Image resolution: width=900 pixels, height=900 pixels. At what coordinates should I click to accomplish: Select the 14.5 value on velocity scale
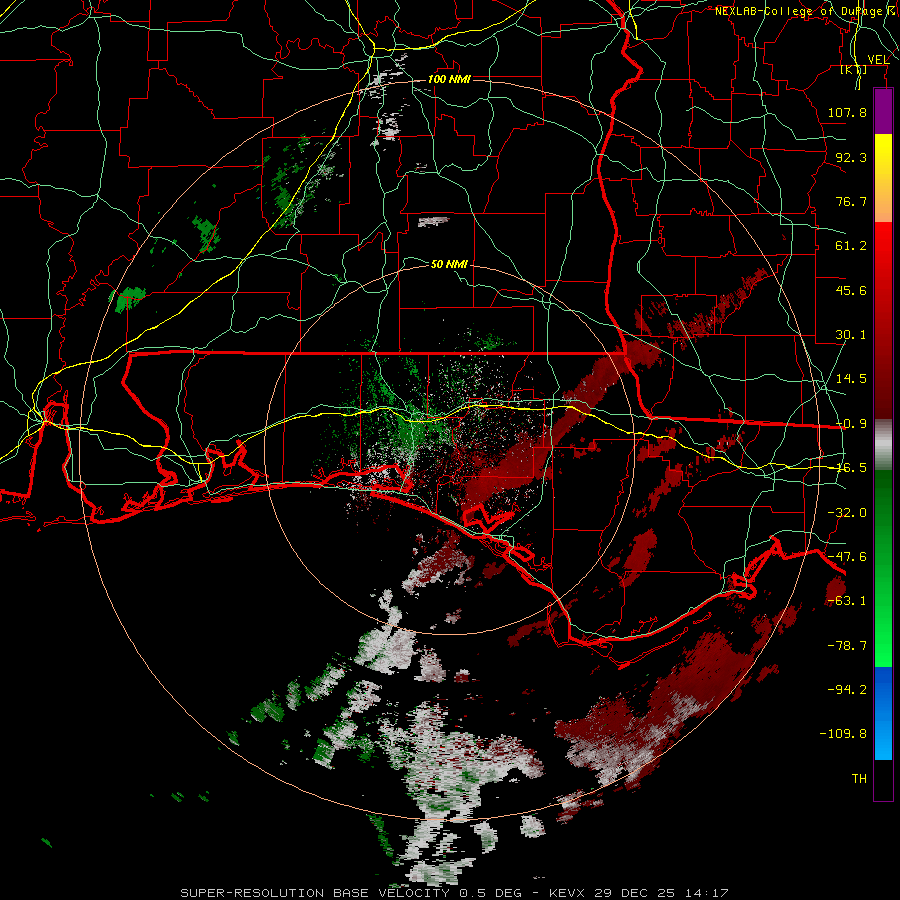[x=851, y=379]
